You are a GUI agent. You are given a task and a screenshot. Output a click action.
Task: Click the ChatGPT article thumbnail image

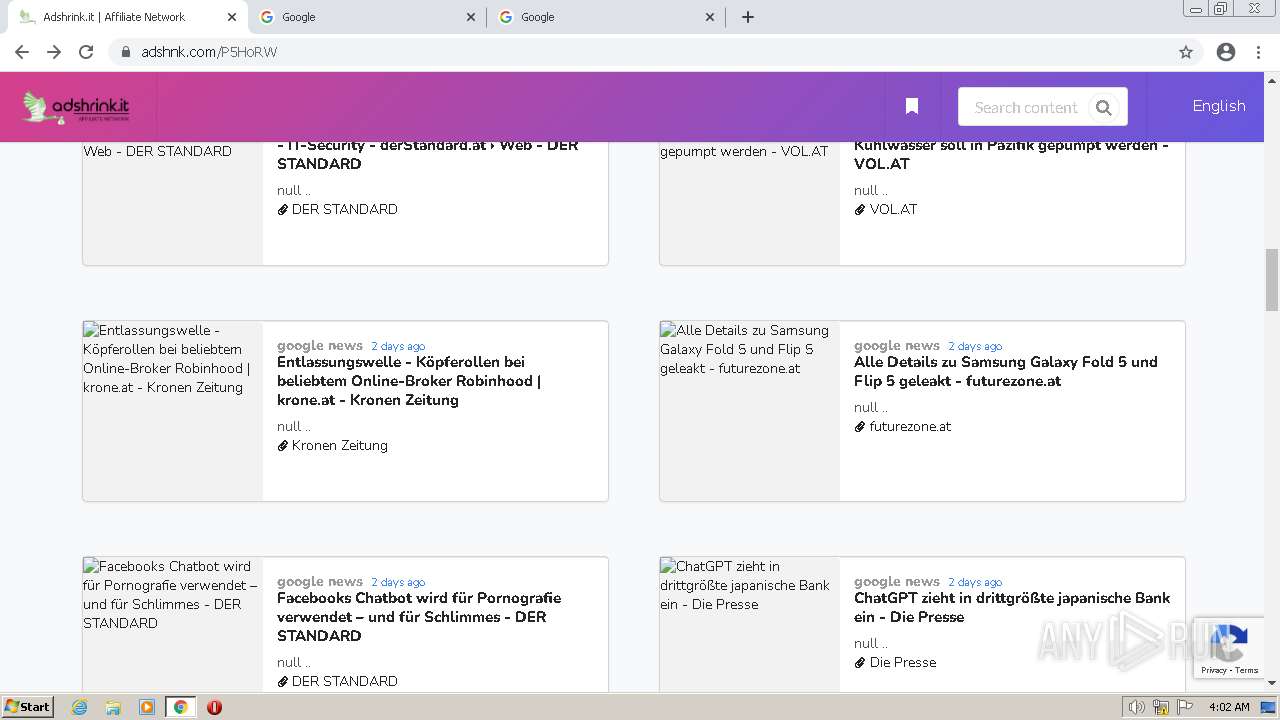point(750,624)
